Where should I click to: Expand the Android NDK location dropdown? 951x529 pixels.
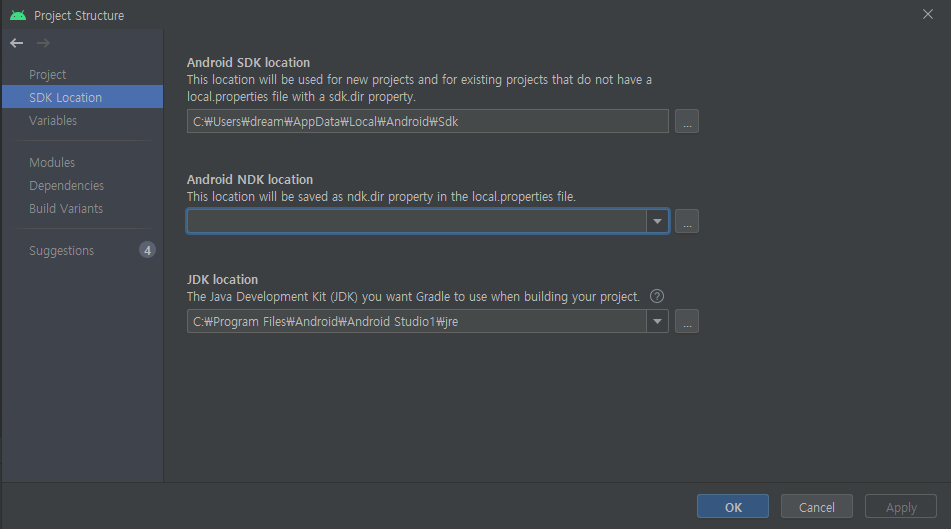pos(657,221)
